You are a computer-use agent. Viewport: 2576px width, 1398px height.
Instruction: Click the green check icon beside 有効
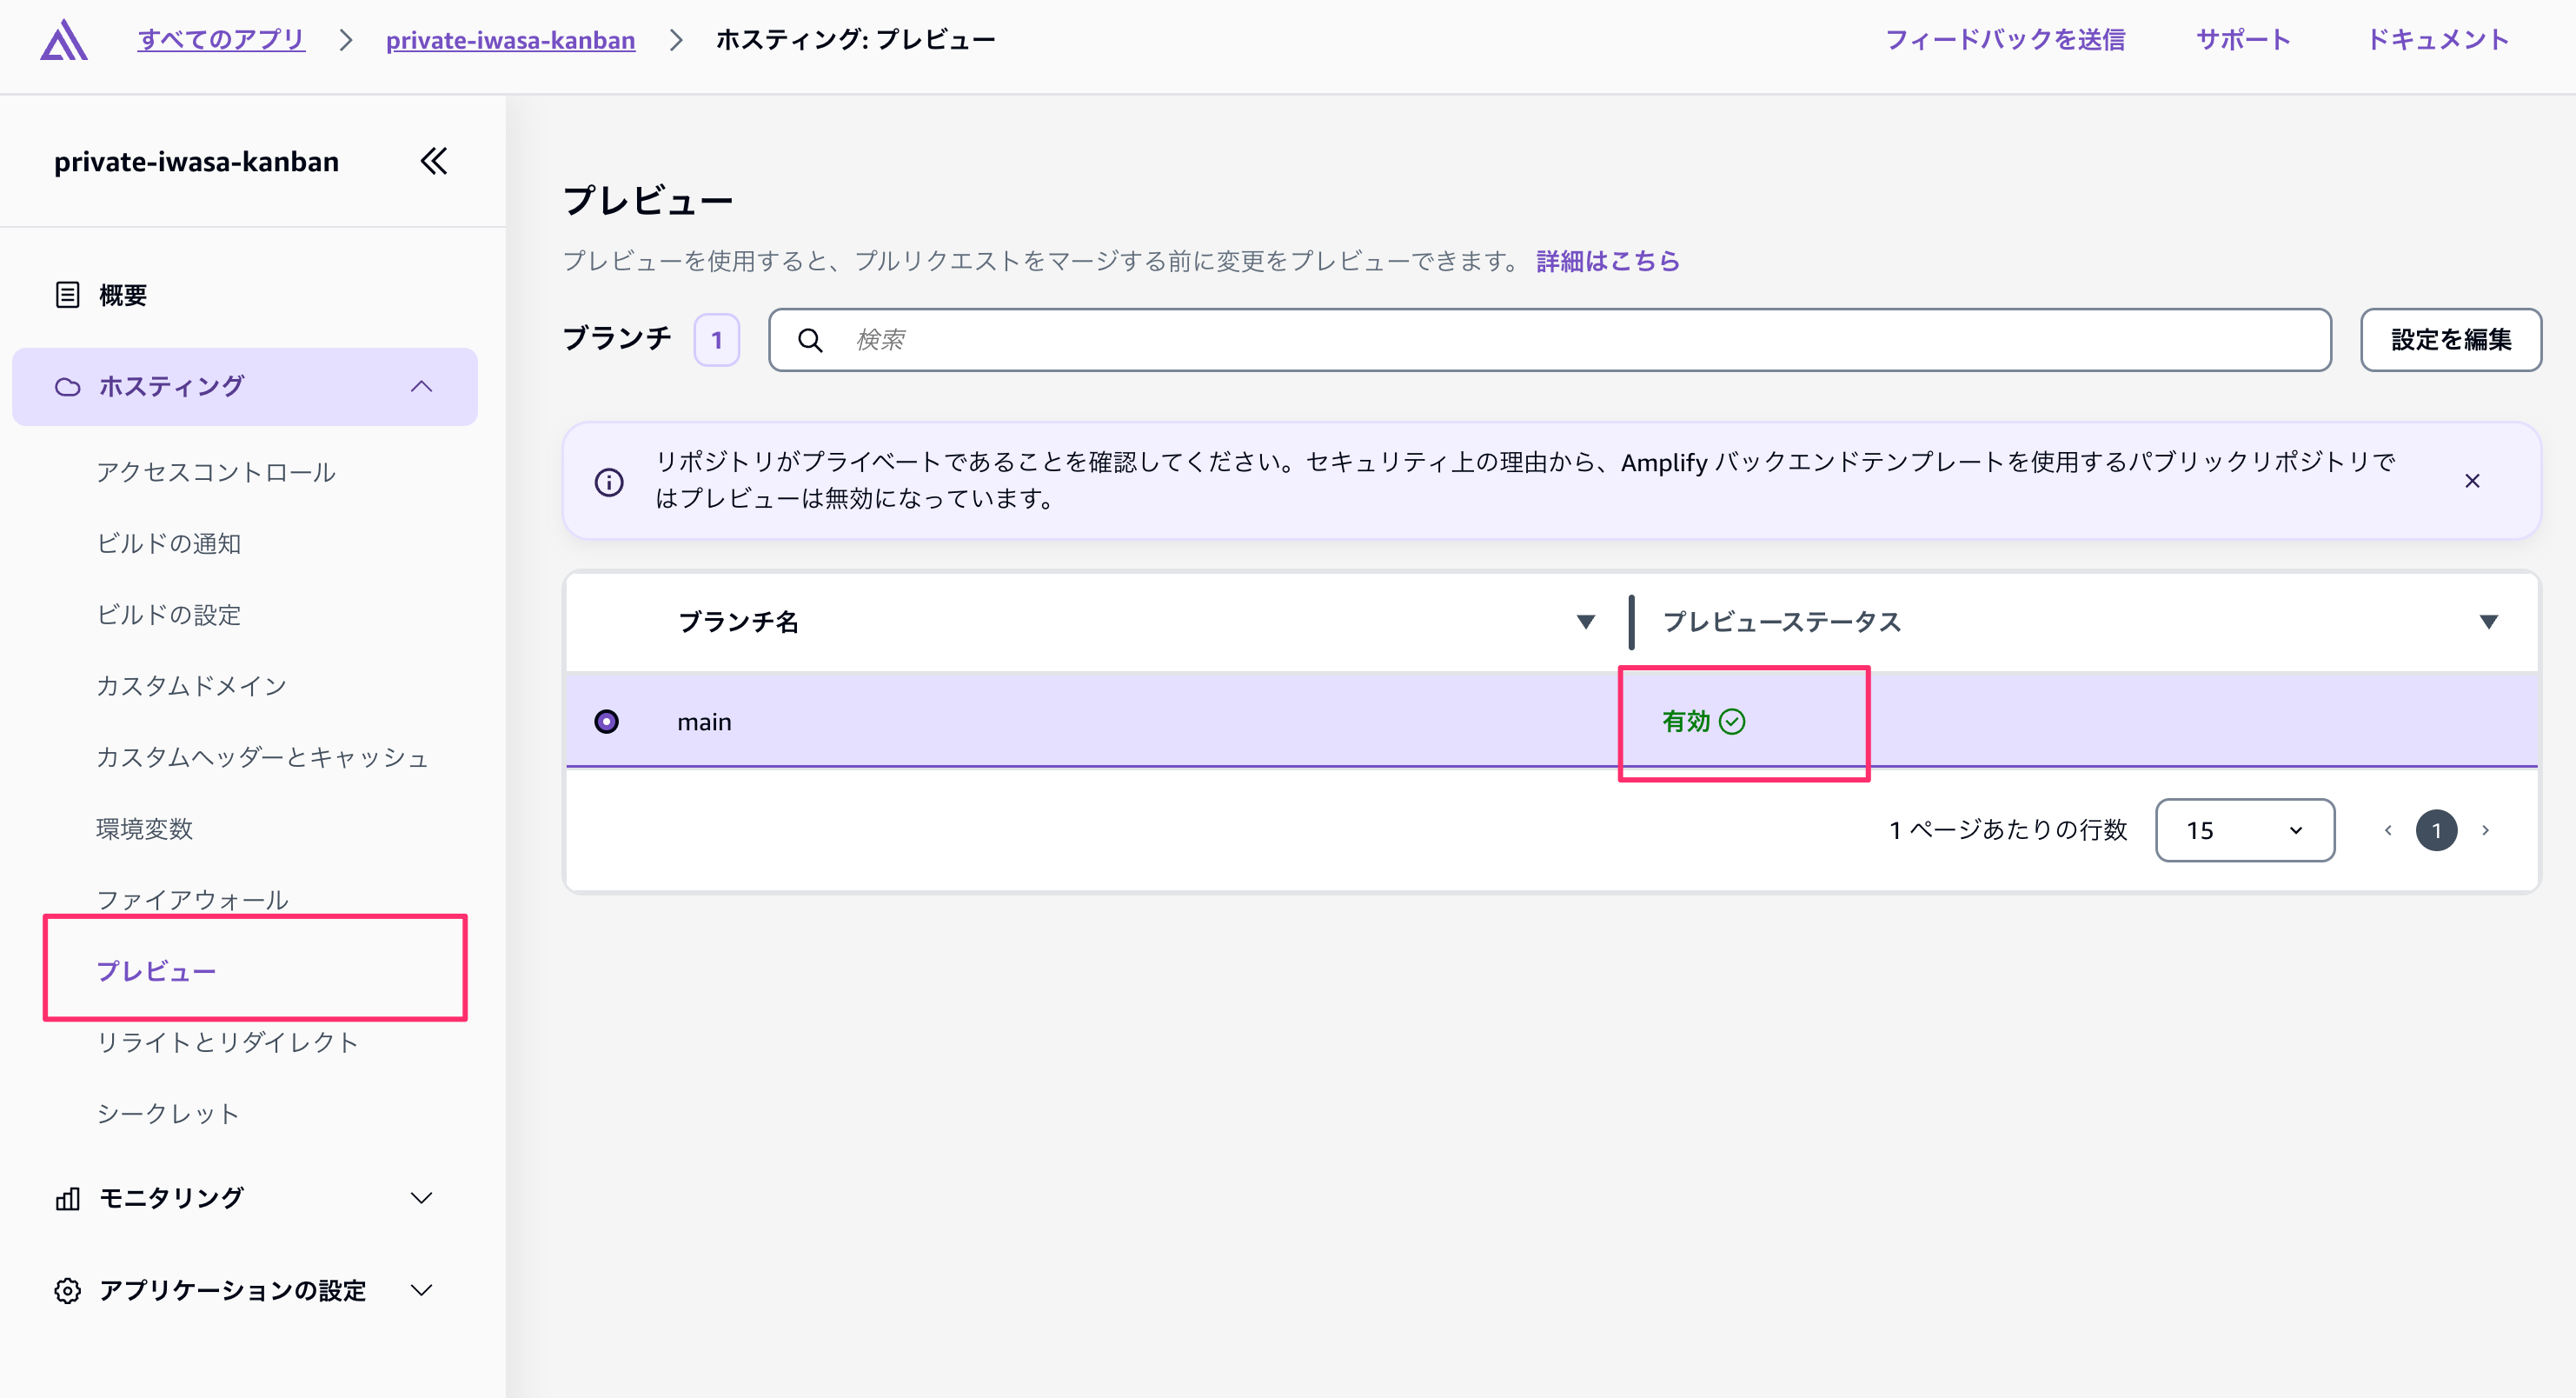[x=1732, y=721]
